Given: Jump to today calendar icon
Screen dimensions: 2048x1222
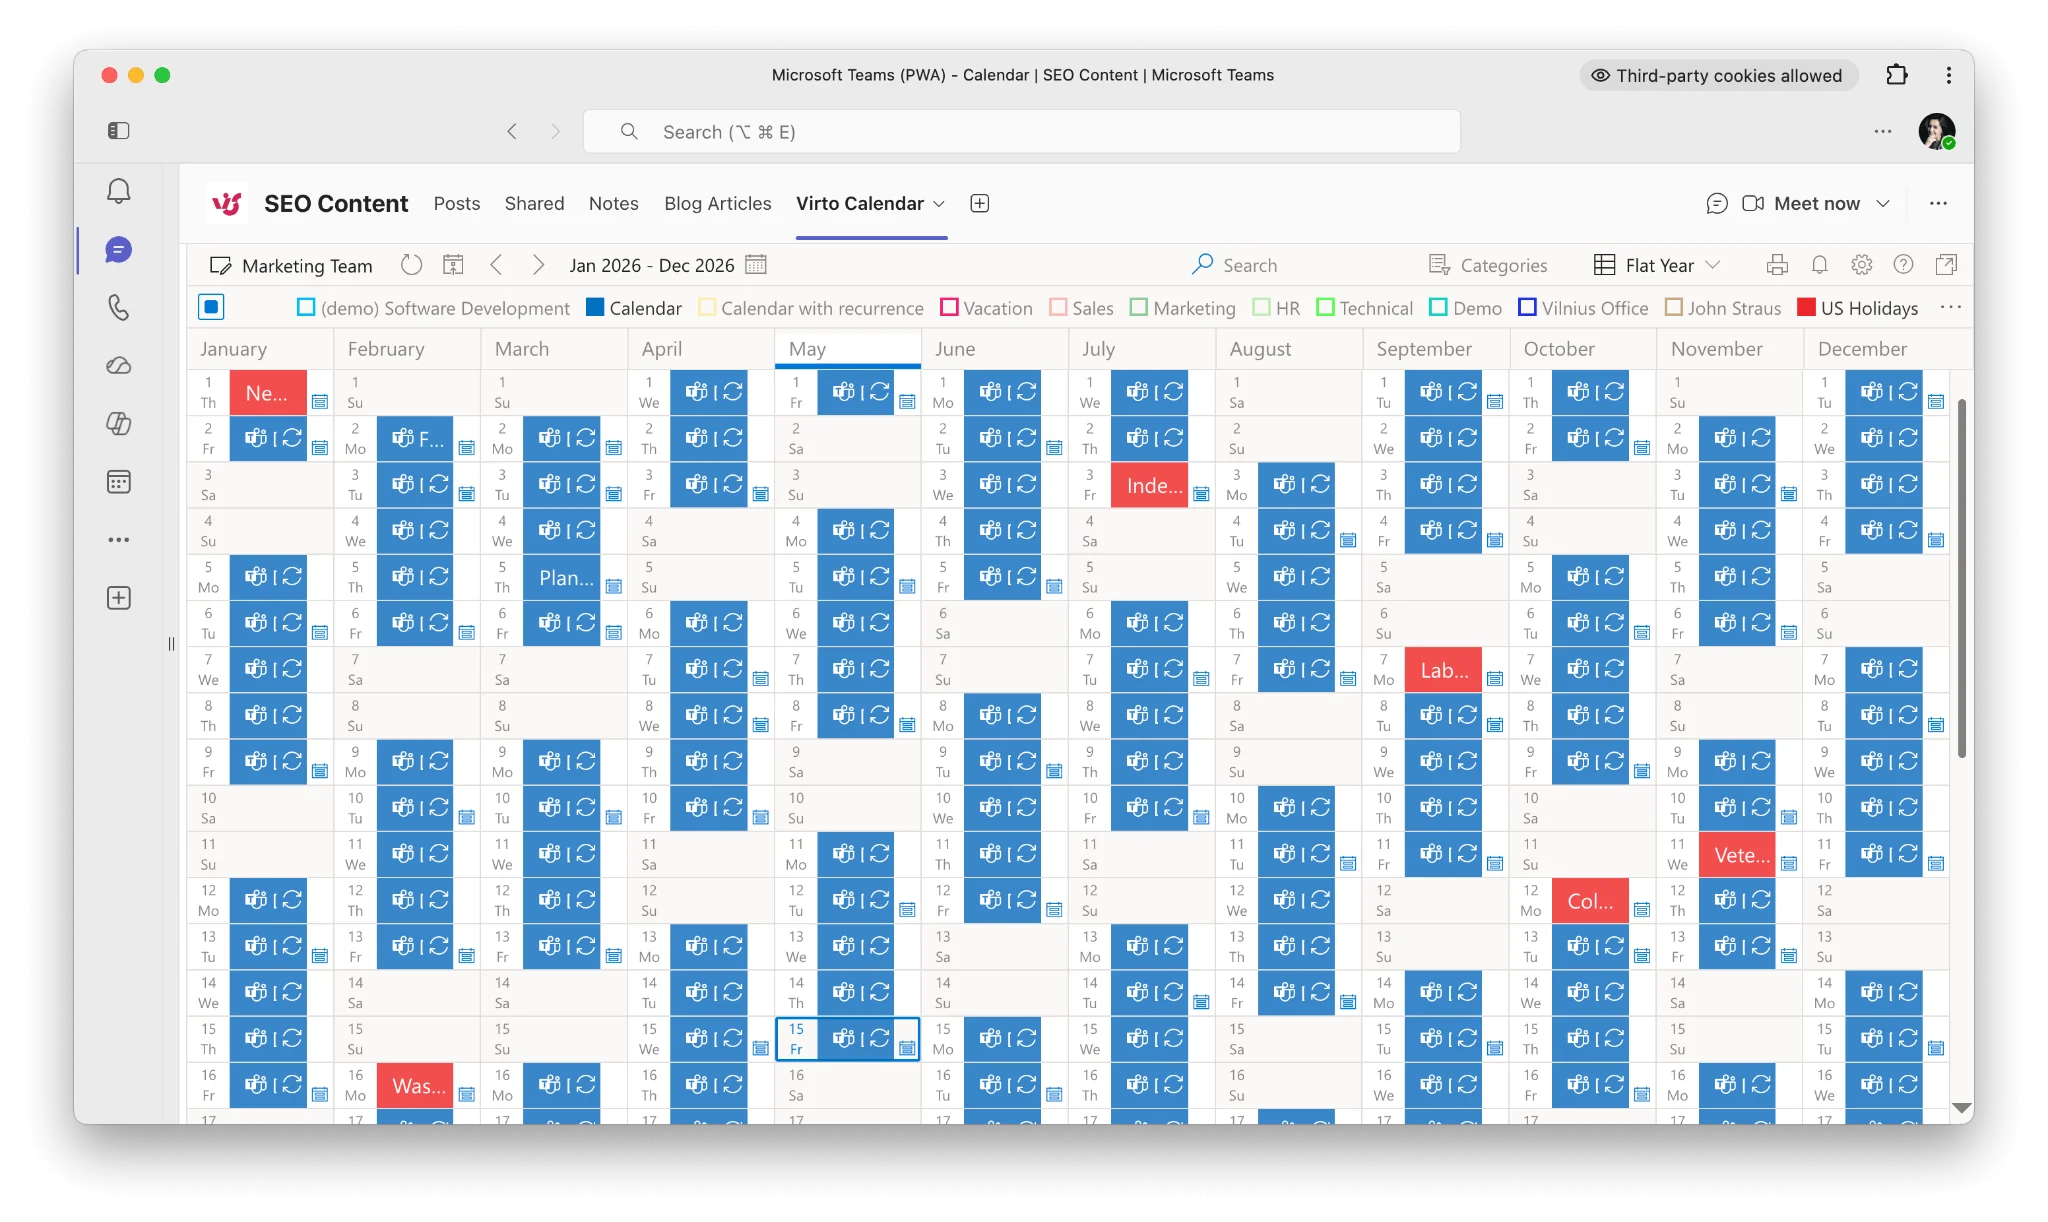Looking at the screenshot, I should coord(453,265).
